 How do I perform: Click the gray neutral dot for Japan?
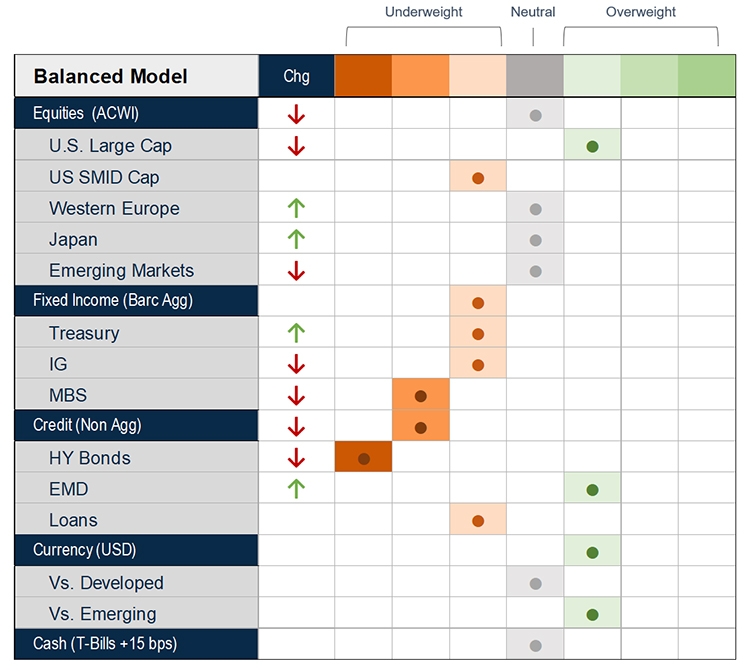click(x=535, y=240)
